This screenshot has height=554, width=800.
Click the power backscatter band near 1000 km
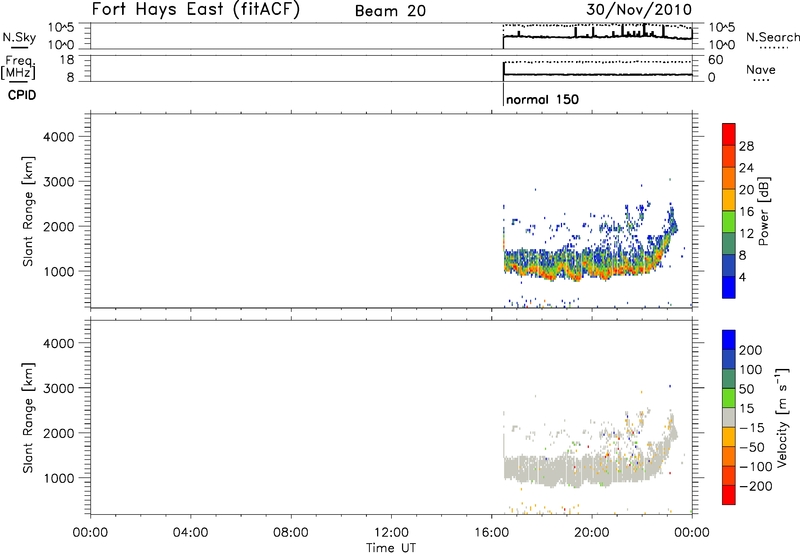582,264
